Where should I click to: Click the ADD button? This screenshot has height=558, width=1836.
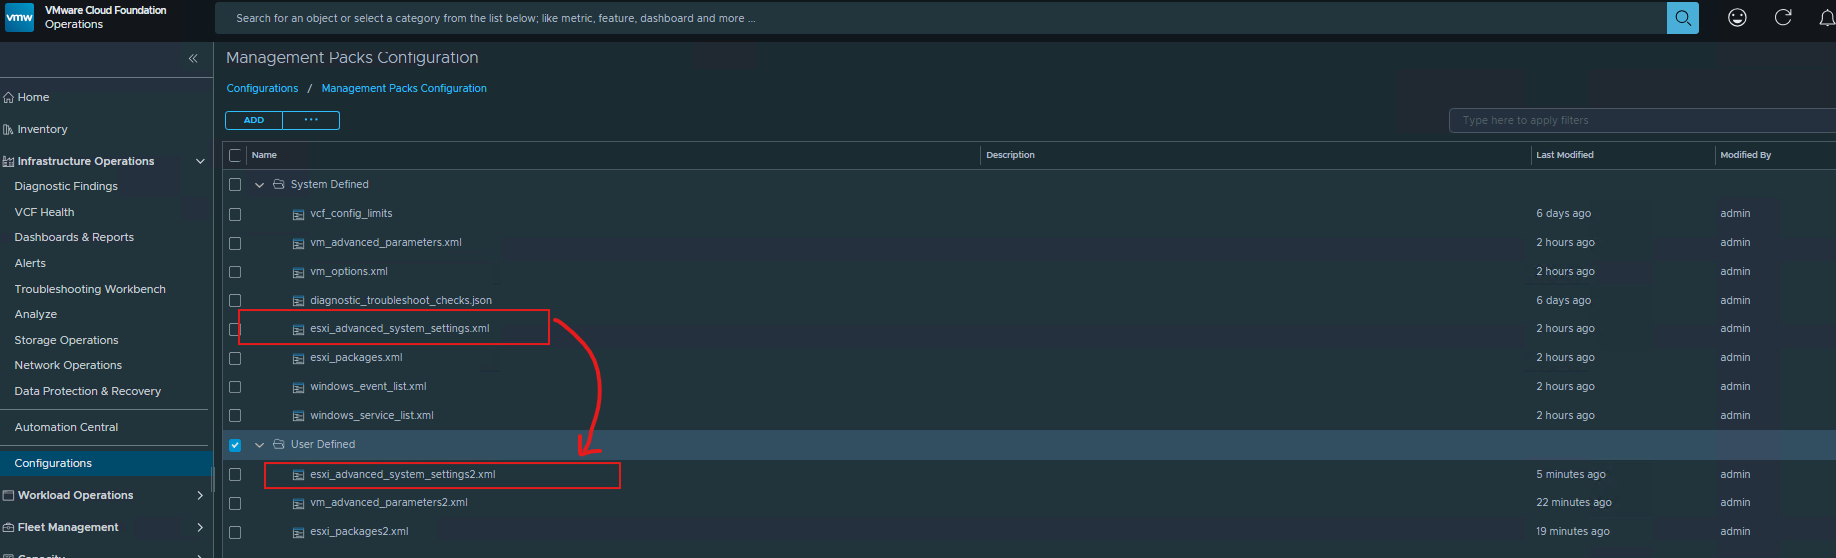click(254, 120)
